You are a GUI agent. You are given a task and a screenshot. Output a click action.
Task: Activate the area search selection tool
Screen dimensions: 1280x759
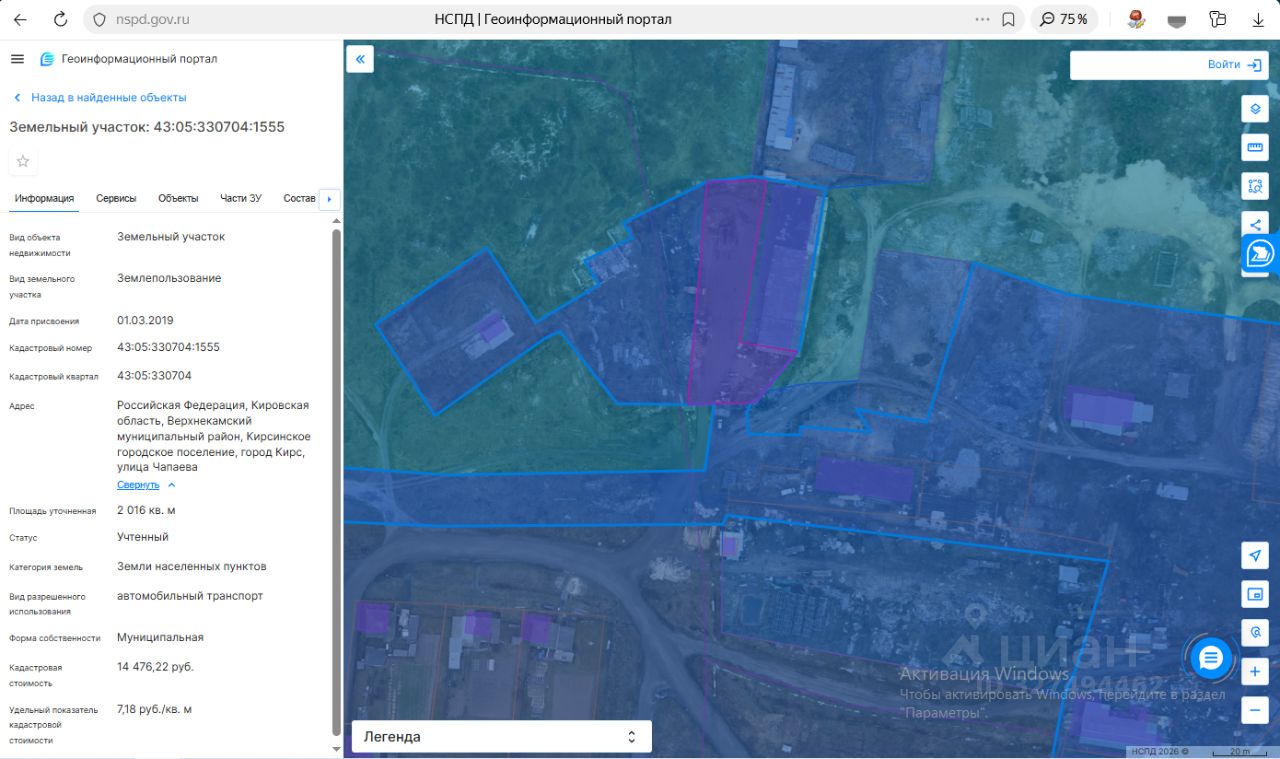[x=1255, y=185]
